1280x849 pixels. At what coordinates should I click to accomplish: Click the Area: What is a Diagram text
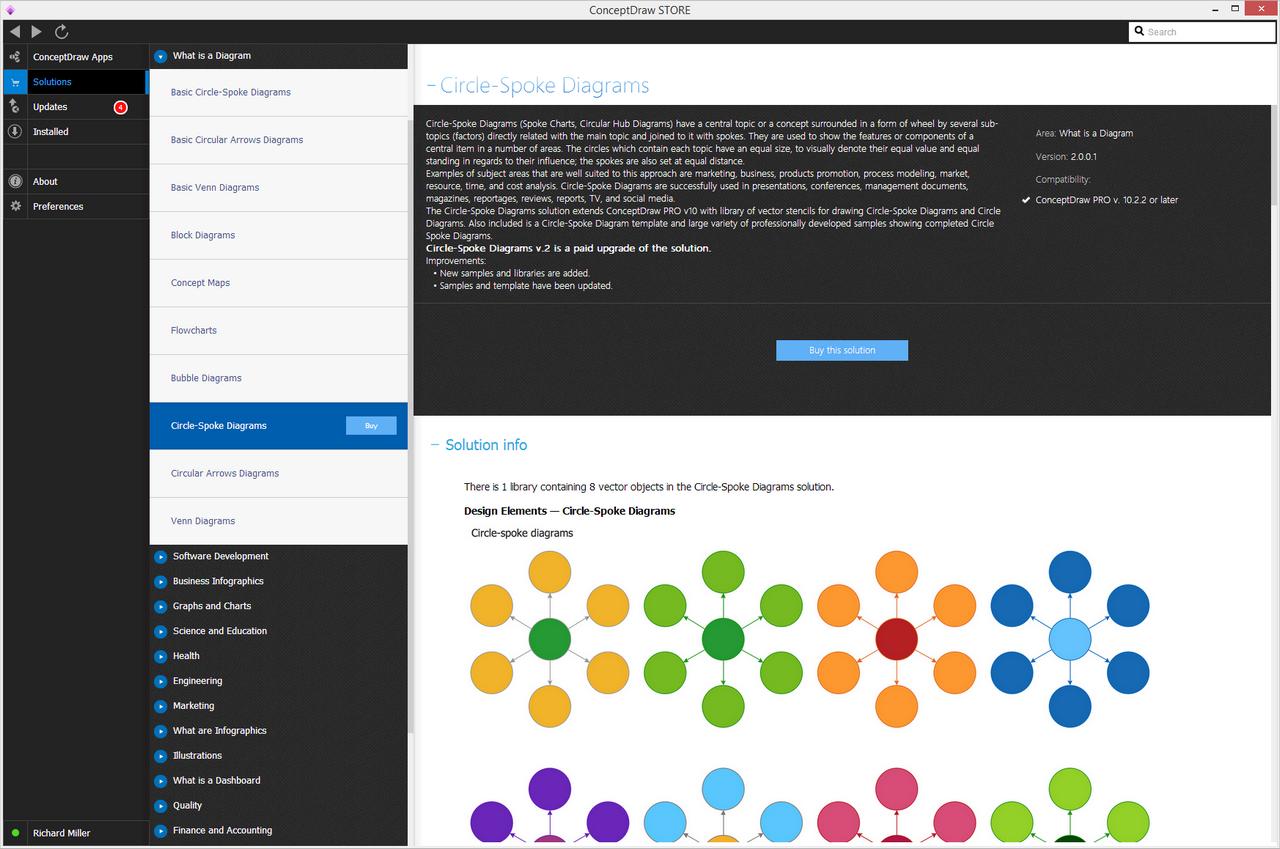coord(1084,133)
